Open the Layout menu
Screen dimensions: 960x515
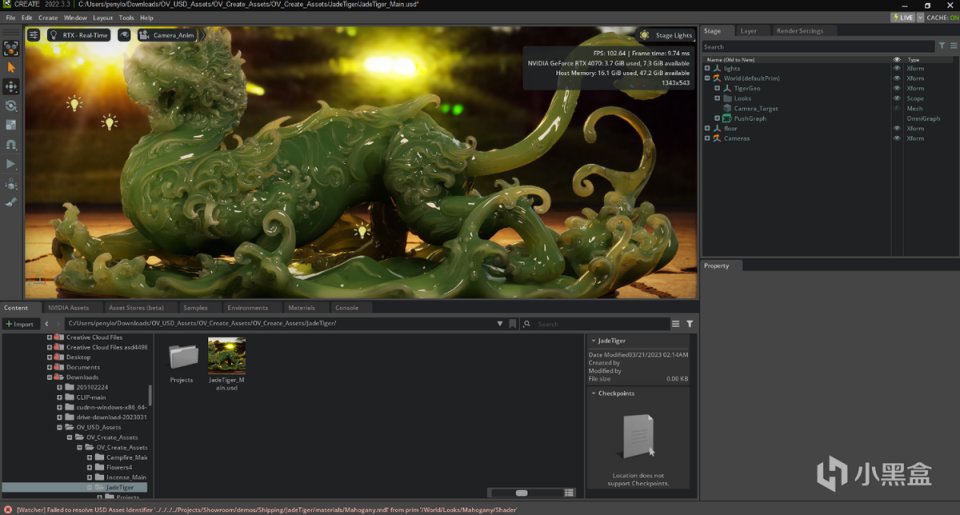(x=103, y=18)
